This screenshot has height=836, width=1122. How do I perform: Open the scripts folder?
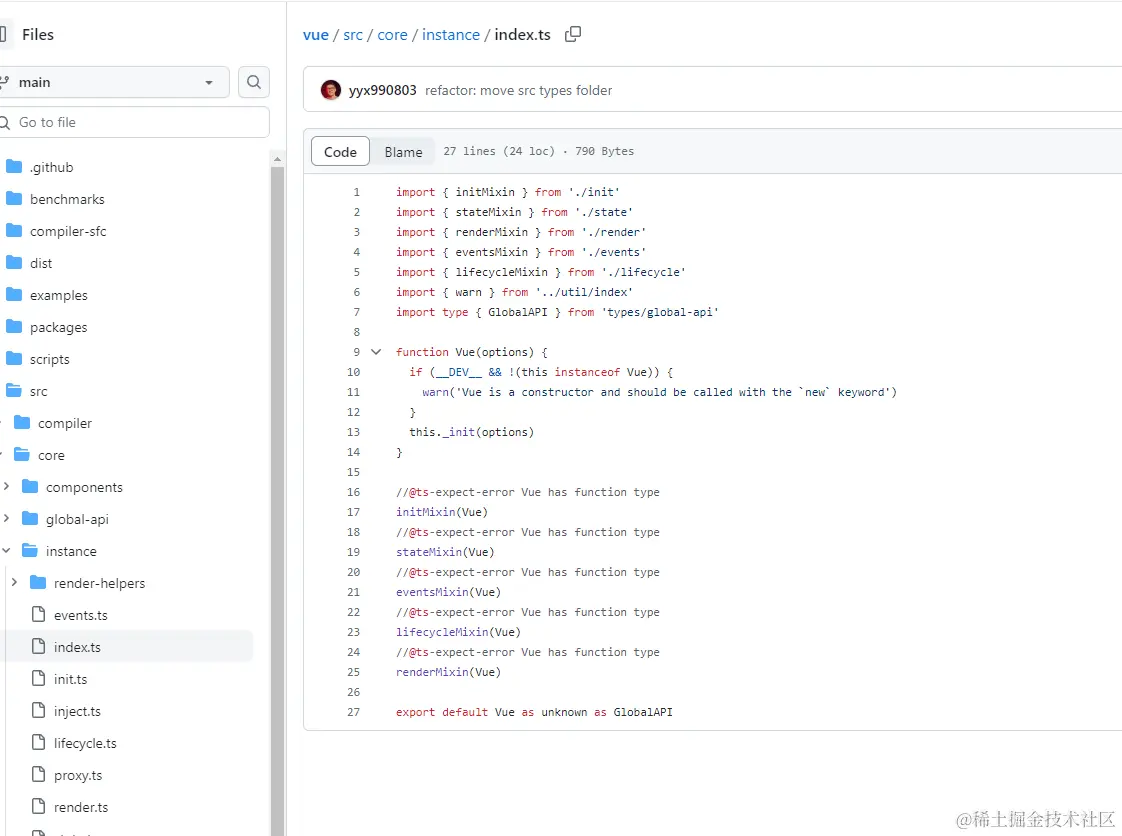(49, 359)
